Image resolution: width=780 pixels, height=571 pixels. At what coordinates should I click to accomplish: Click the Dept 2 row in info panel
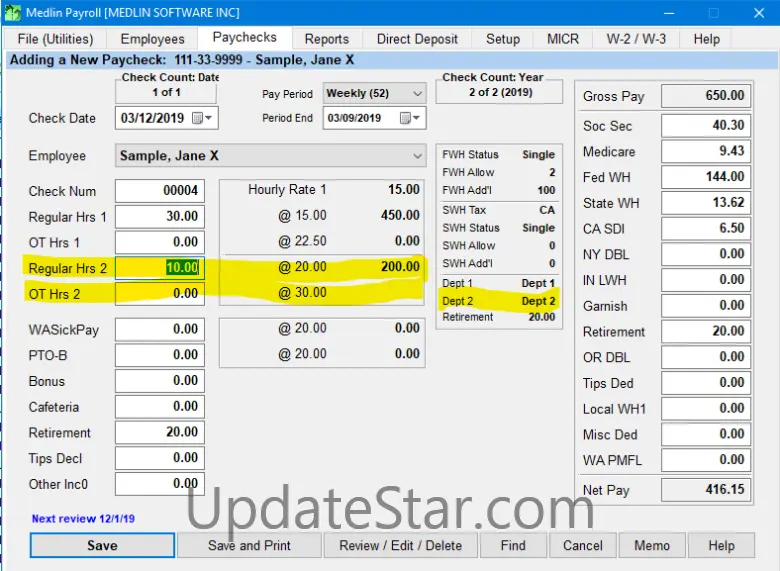click(498, 301)
